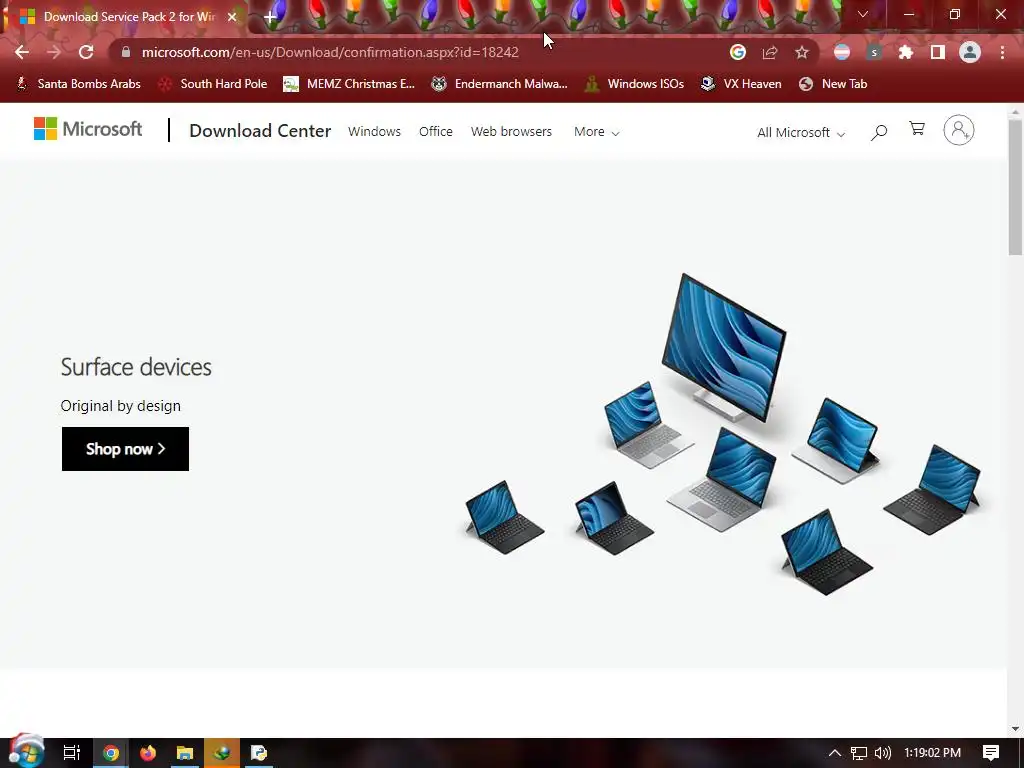1024x768 pixels.
Task: Open the Web browsers navigation item
Action: point(511,131)
